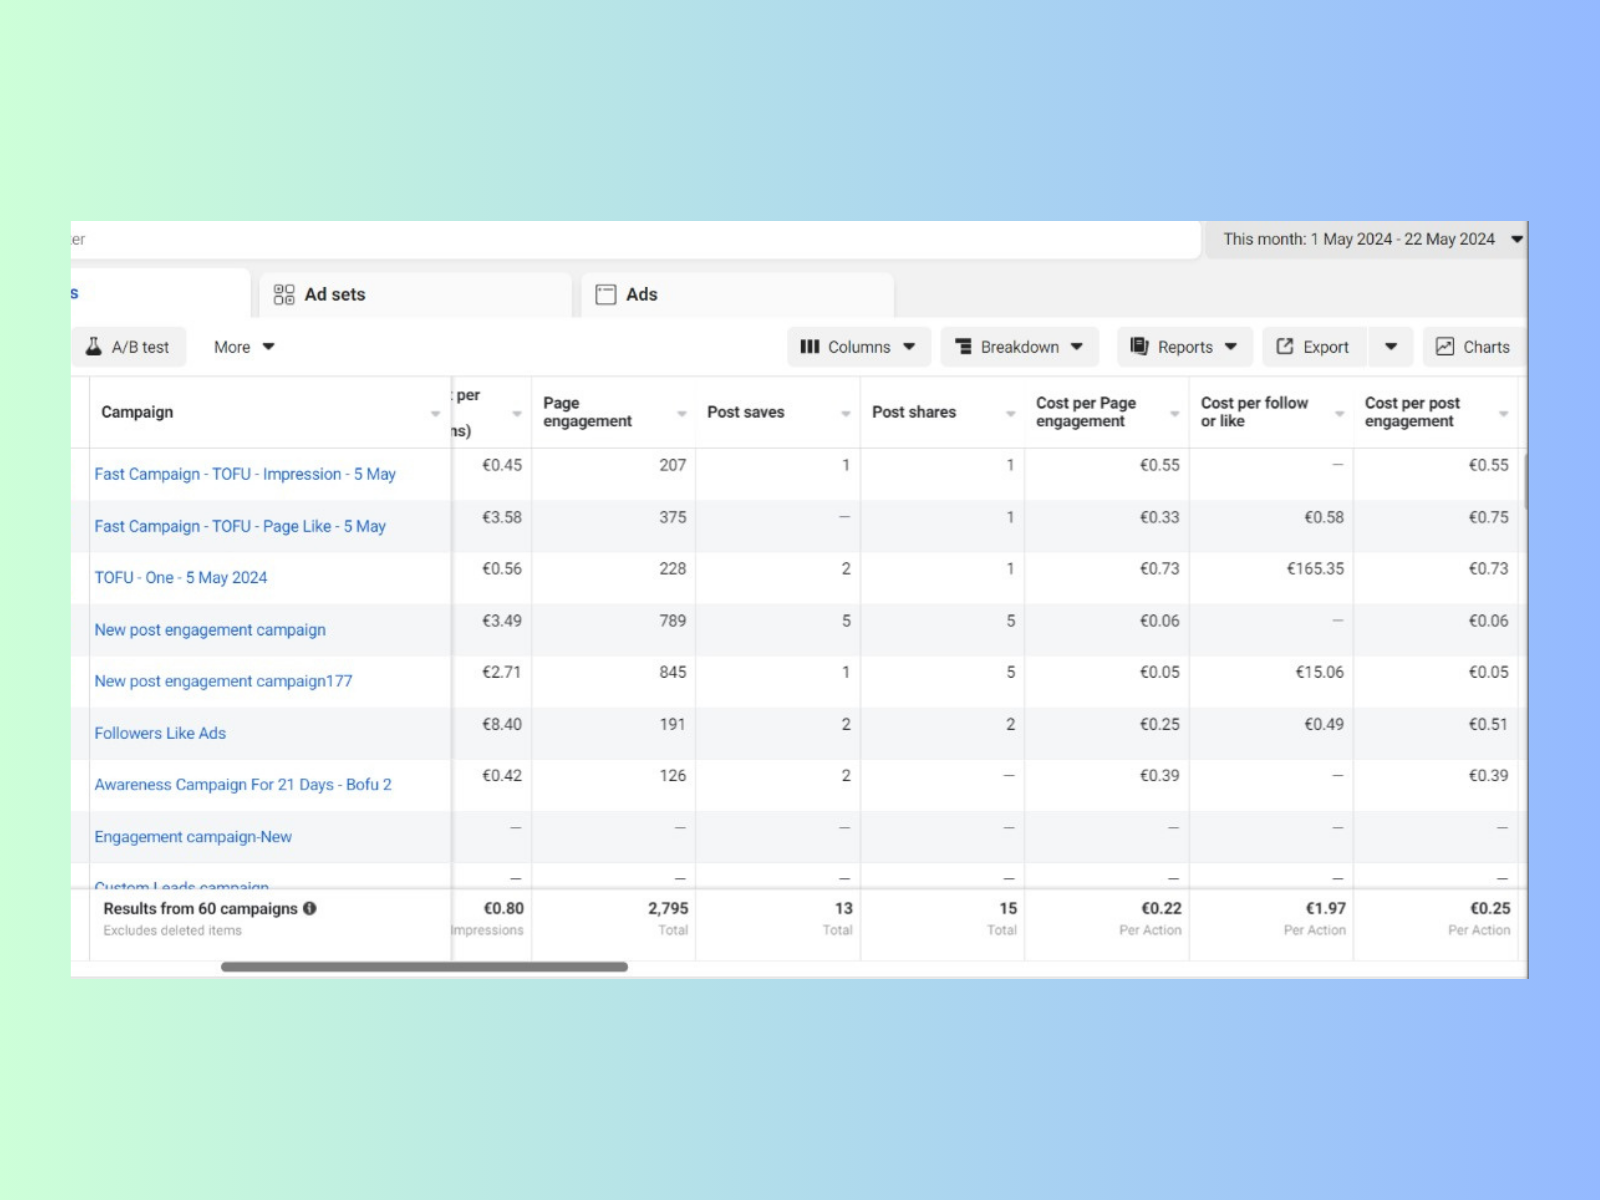Click the Charts graph icon
The width and height of the screenshot is (1600, 1200).
click(1445, 346)
